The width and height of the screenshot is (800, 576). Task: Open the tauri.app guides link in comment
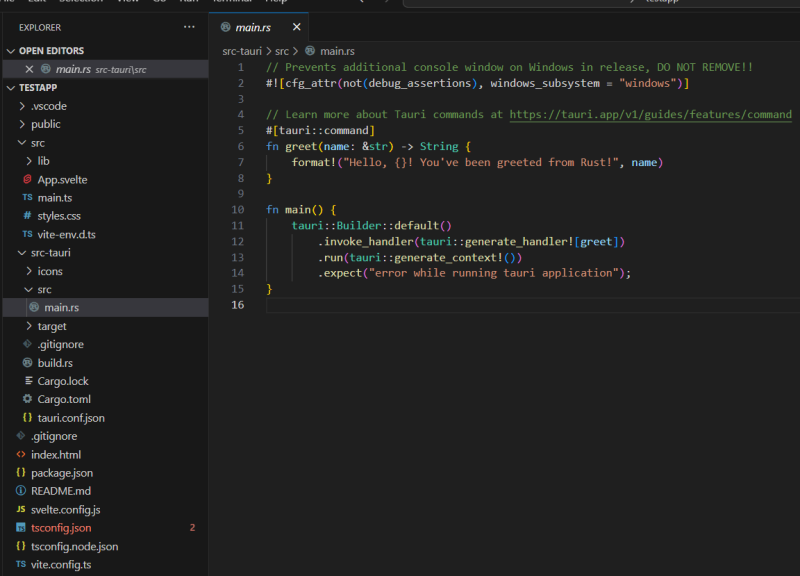pyautogui.click(x=650, y=114)
